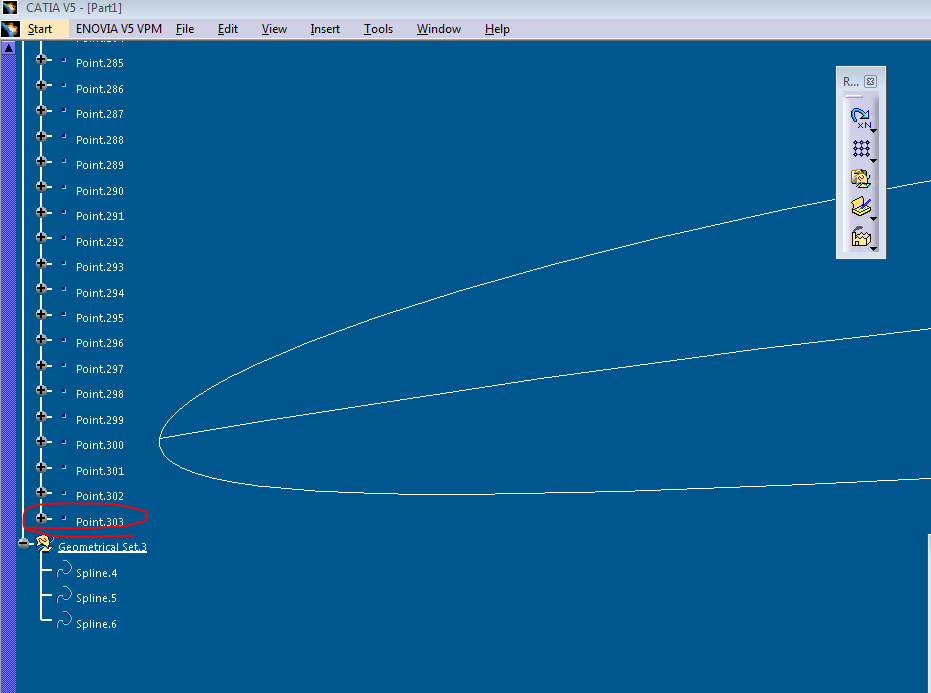This screenshot has height=693, width=931.
Task: Click the blue points grid pattern icon
Action: [x=860, y=149]
